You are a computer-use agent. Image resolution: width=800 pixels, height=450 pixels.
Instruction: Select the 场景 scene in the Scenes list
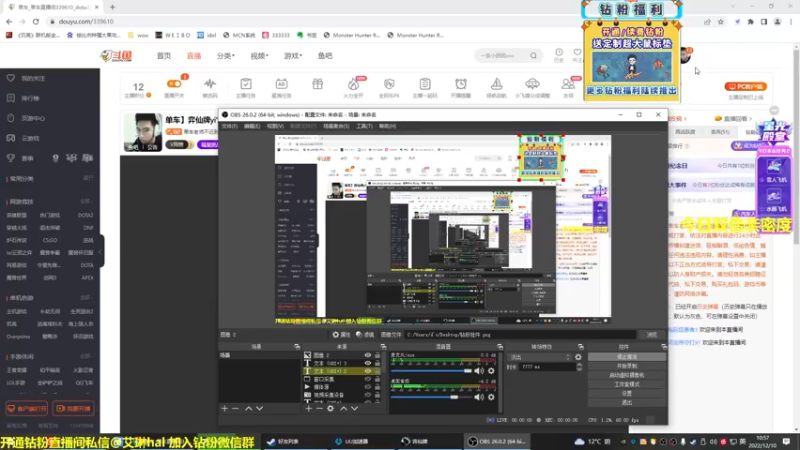coord(260,355)
